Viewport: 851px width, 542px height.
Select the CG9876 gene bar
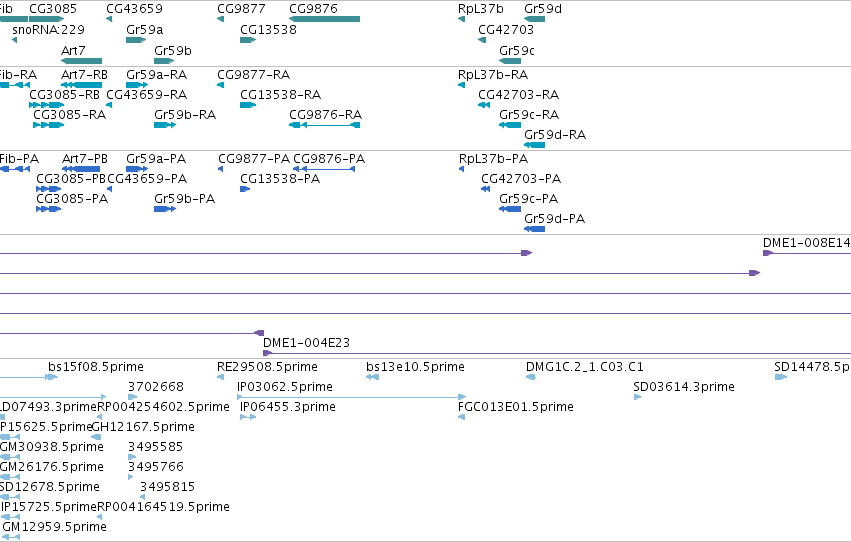(x=325, y=19)
